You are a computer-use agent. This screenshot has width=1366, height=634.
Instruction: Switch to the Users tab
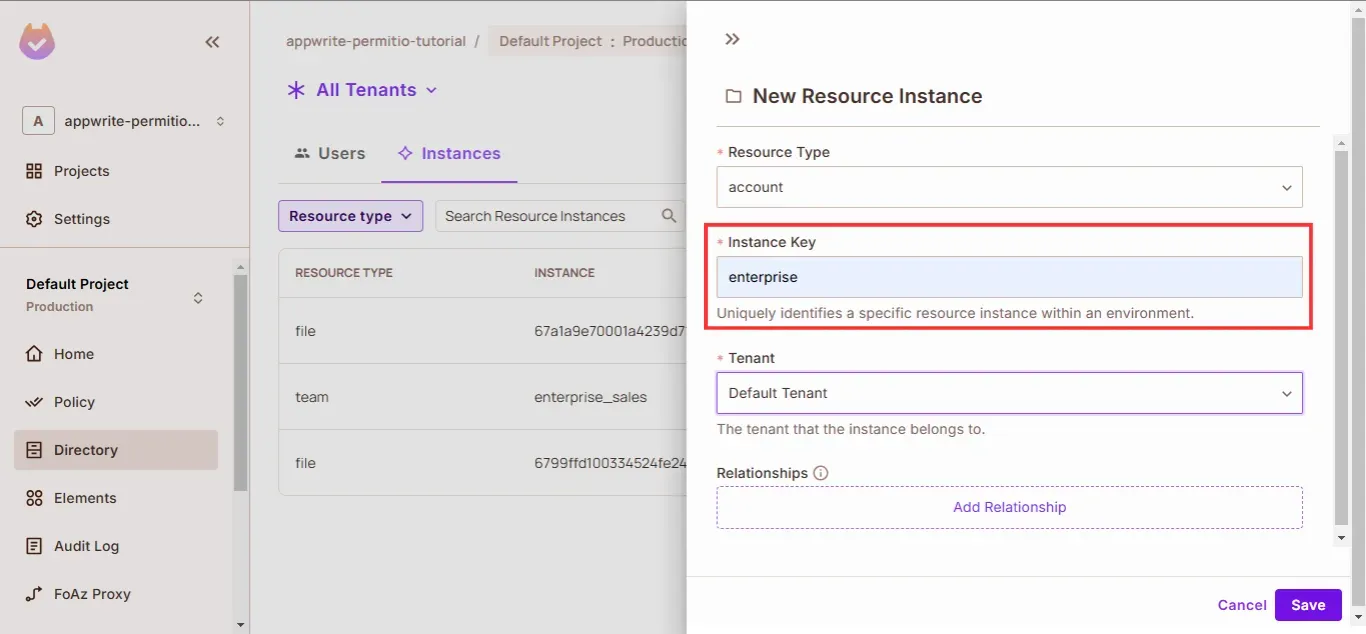[x=329, y=153]
